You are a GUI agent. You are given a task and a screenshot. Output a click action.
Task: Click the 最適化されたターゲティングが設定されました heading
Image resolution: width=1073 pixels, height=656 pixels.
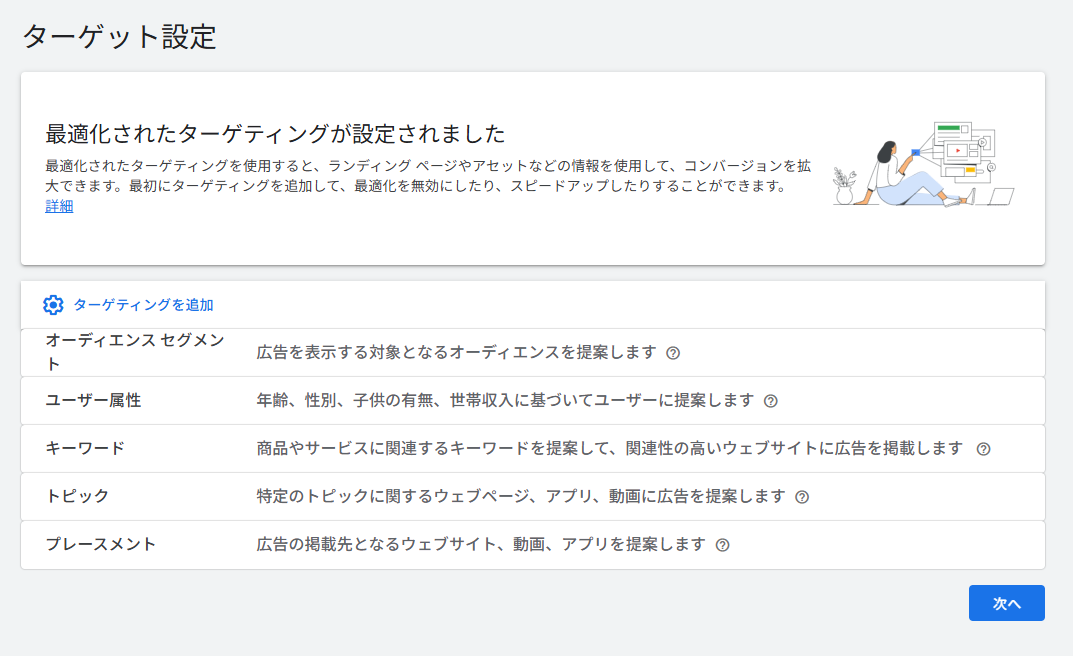(275, 134)
